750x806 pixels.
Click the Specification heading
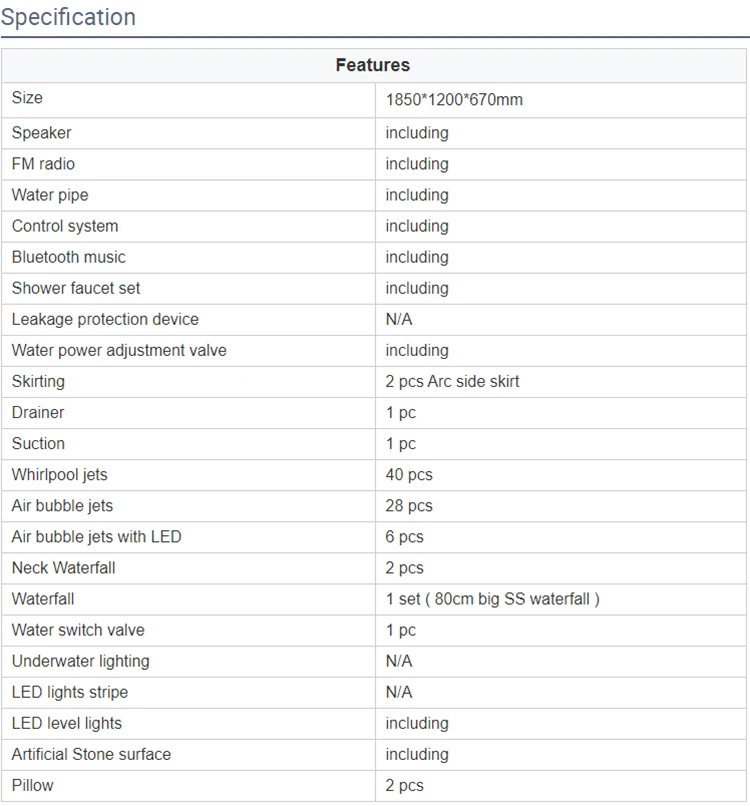click(68, 17)
